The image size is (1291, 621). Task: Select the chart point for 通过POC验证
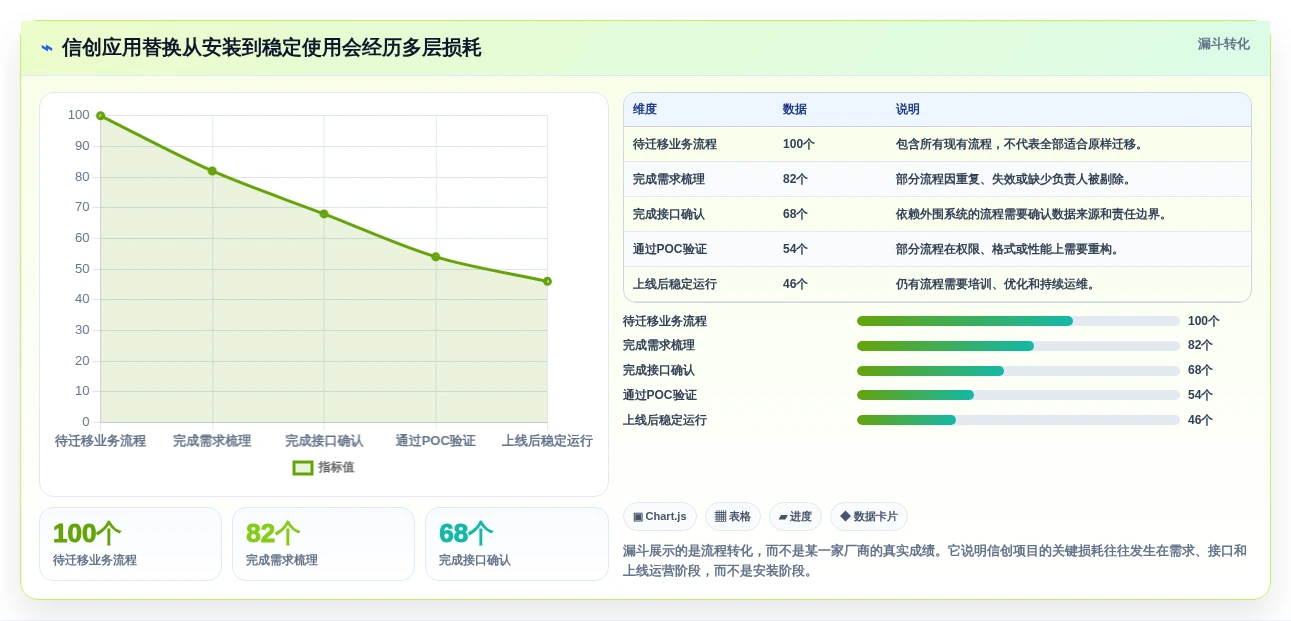click(x=436, y=257)
